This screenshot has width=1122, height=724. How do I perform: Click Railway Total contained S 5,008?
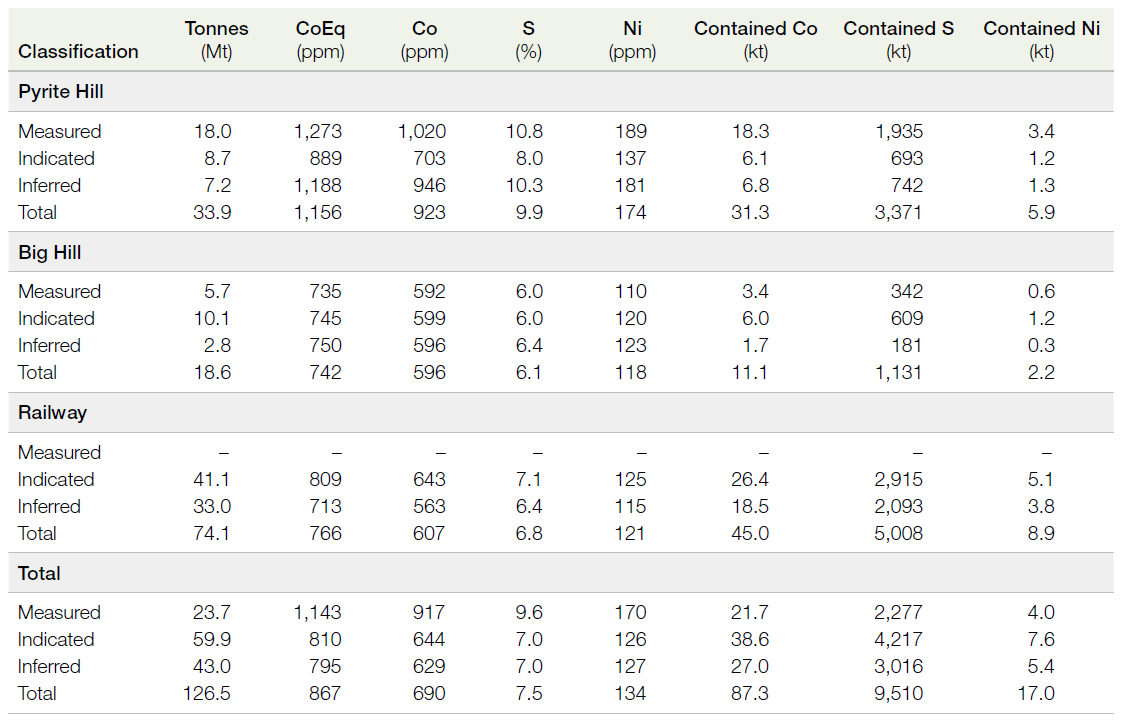click(899, 534)
